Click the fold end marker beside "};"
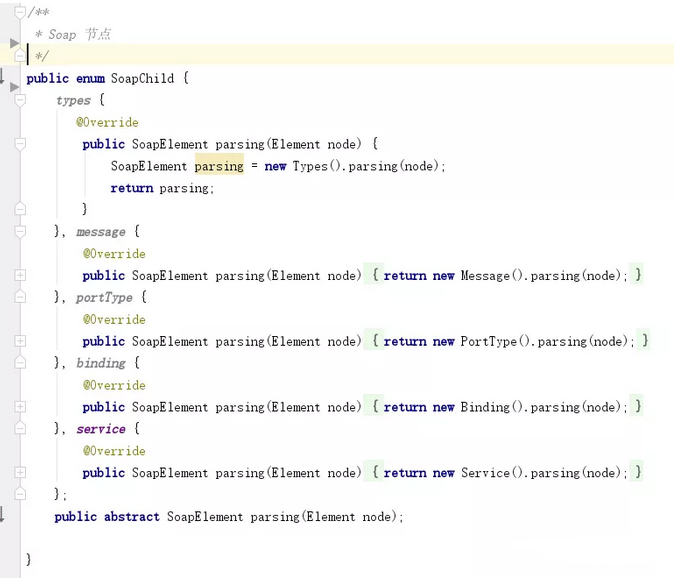694x578 pixels. point(20,493)
